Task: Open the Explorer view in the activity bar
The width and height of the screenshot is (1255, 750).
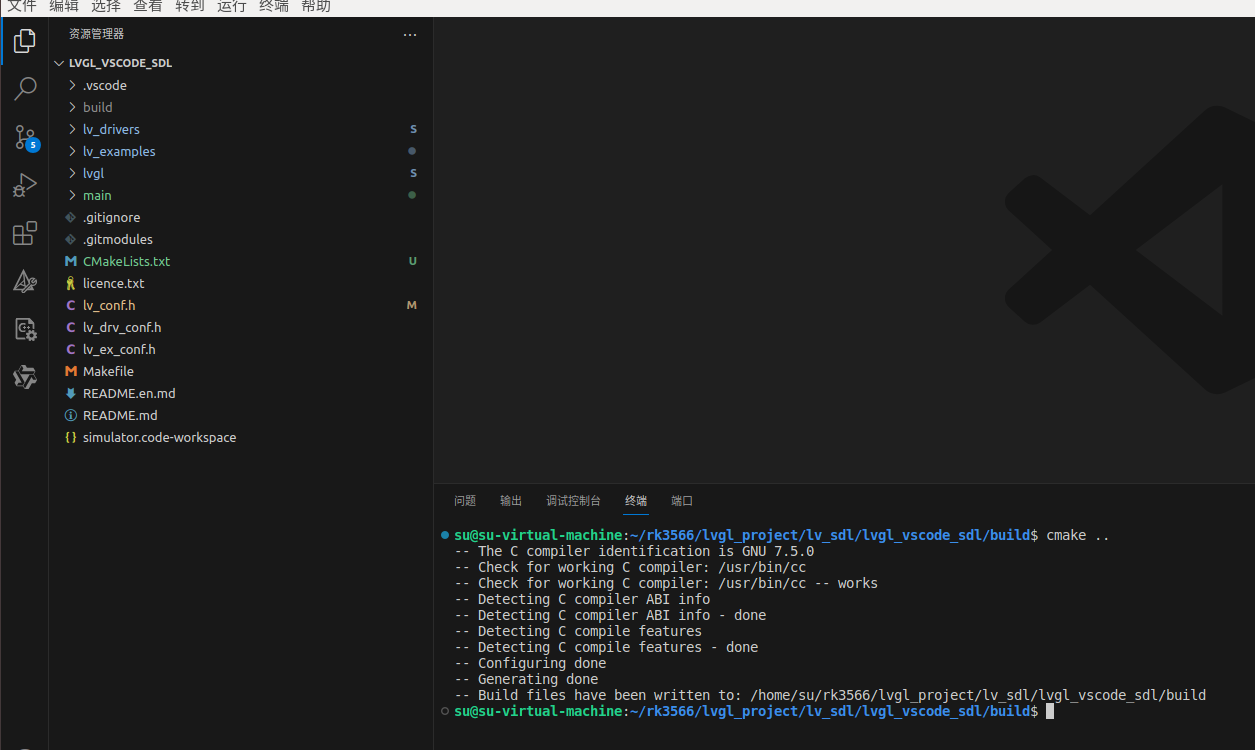Action: click(25, 41)
